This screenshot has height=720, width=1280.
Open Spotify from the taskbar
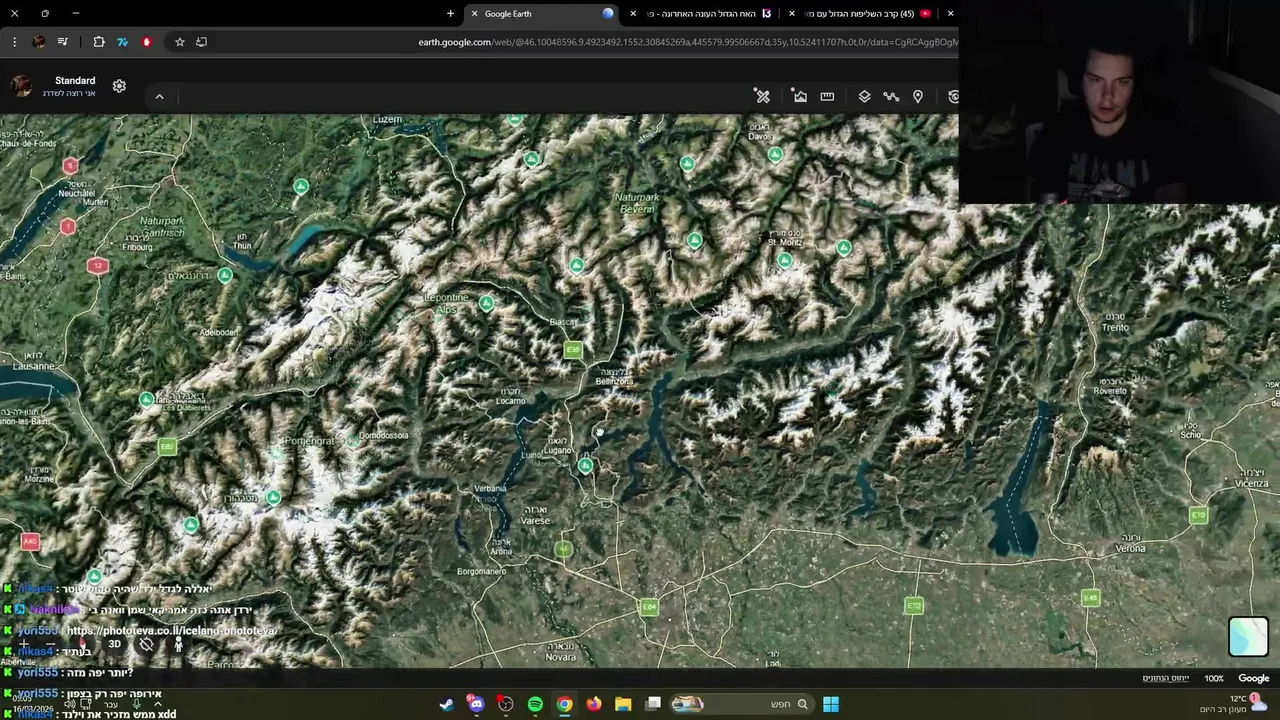(x=535, y=704)
